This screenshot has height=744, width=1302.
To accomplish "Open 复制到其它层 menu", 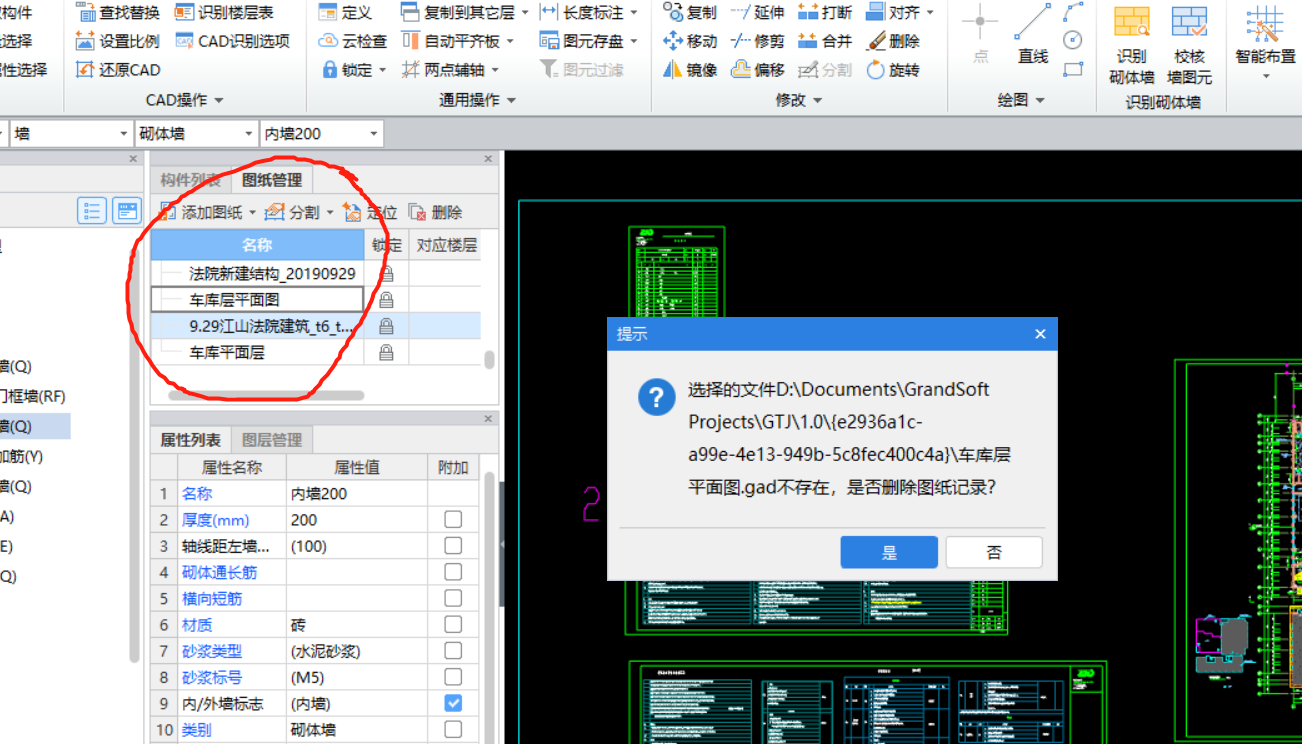I will [463, 12].
